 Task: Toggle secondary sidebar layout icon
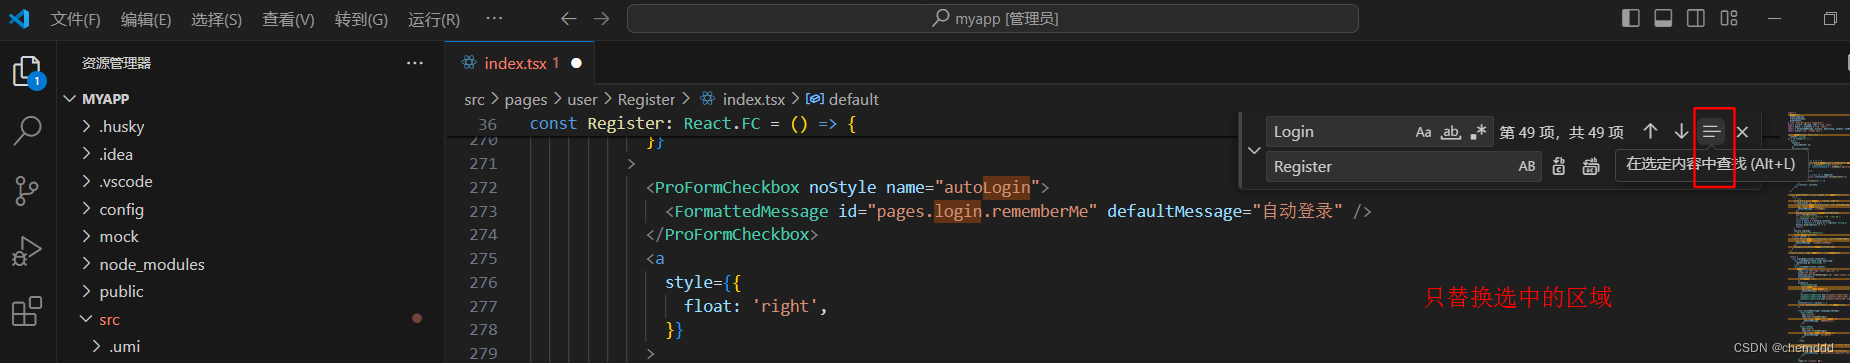tap(1696, 18)
